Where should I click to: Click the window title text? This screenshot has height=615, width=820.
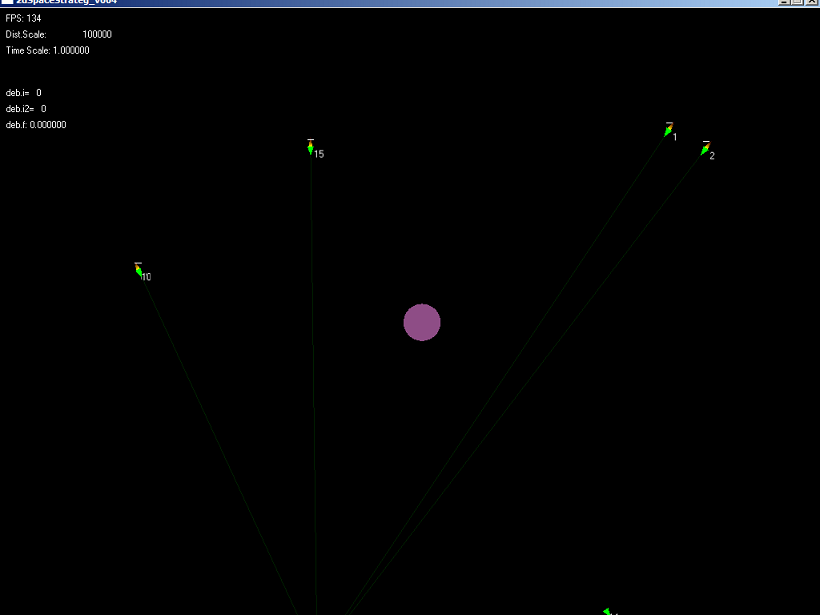[x=60, y=3]
